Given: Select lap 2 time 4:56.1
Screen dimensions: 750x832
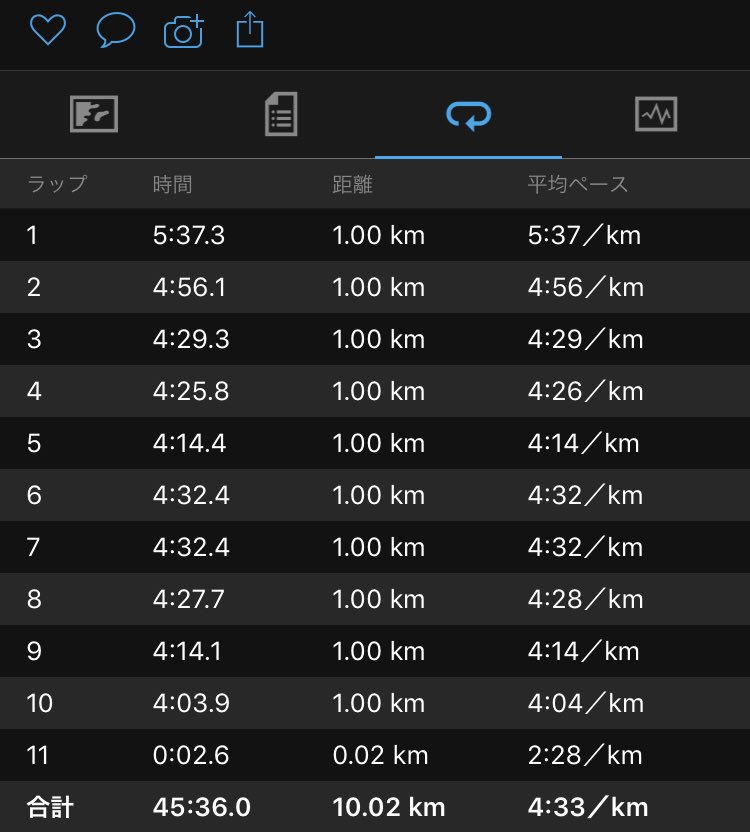Looking at the screenshot, I should tap(189, 287).
